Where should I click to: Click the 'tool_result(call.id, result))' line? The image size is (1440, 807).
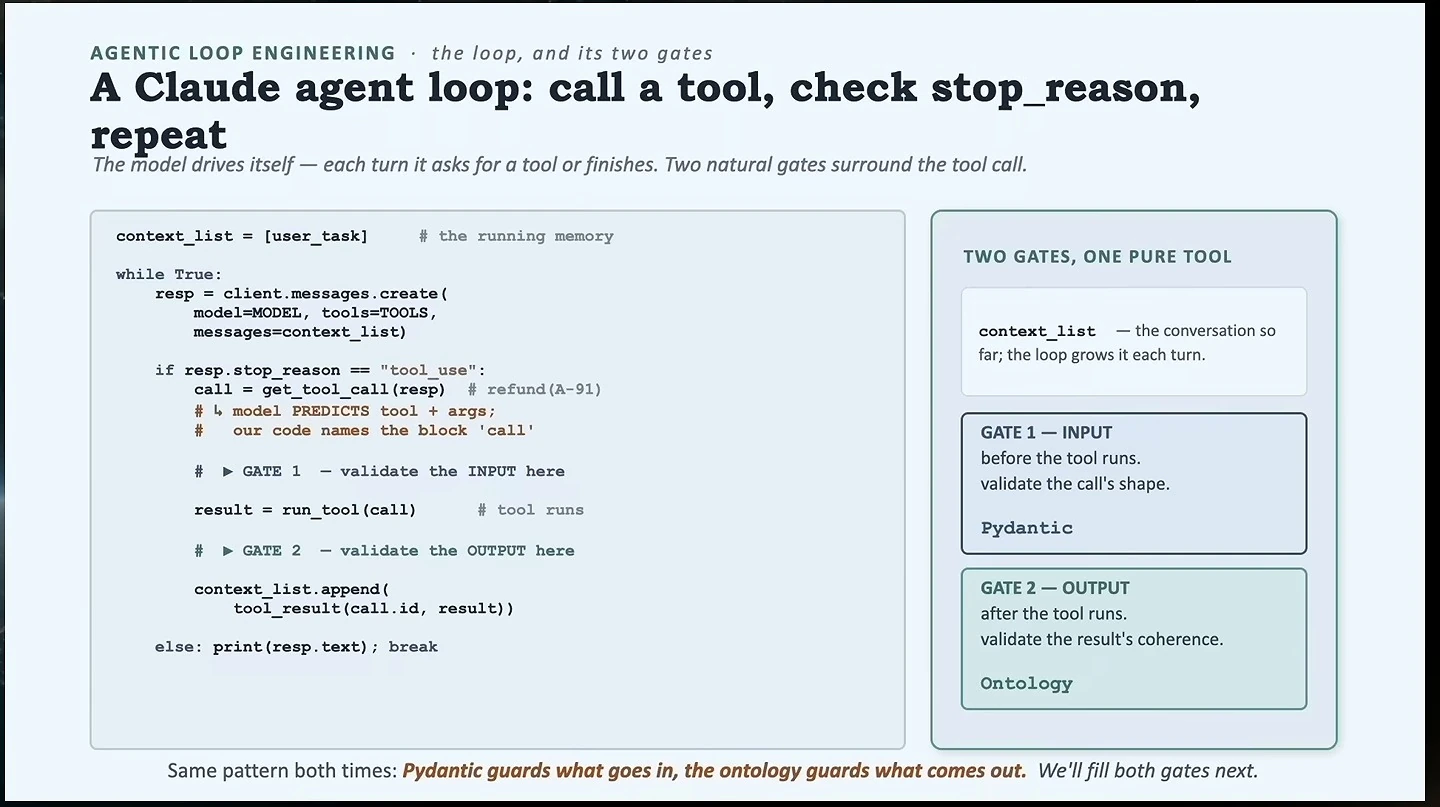pyautogui.click(x=373, y=609)
